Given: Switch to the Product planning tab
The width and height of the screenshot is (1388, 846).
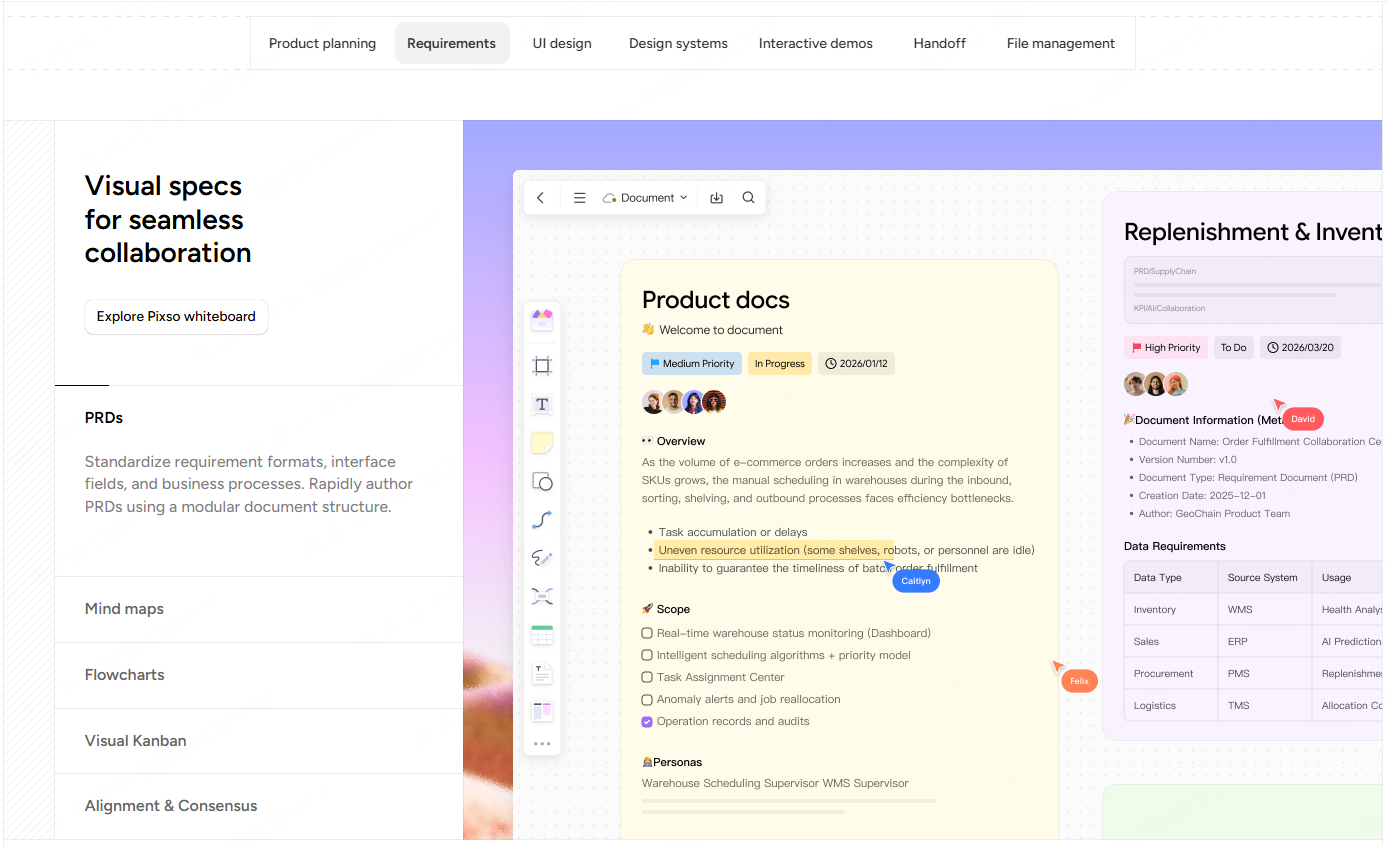Looking at the screenshot, I should point(322,43).
